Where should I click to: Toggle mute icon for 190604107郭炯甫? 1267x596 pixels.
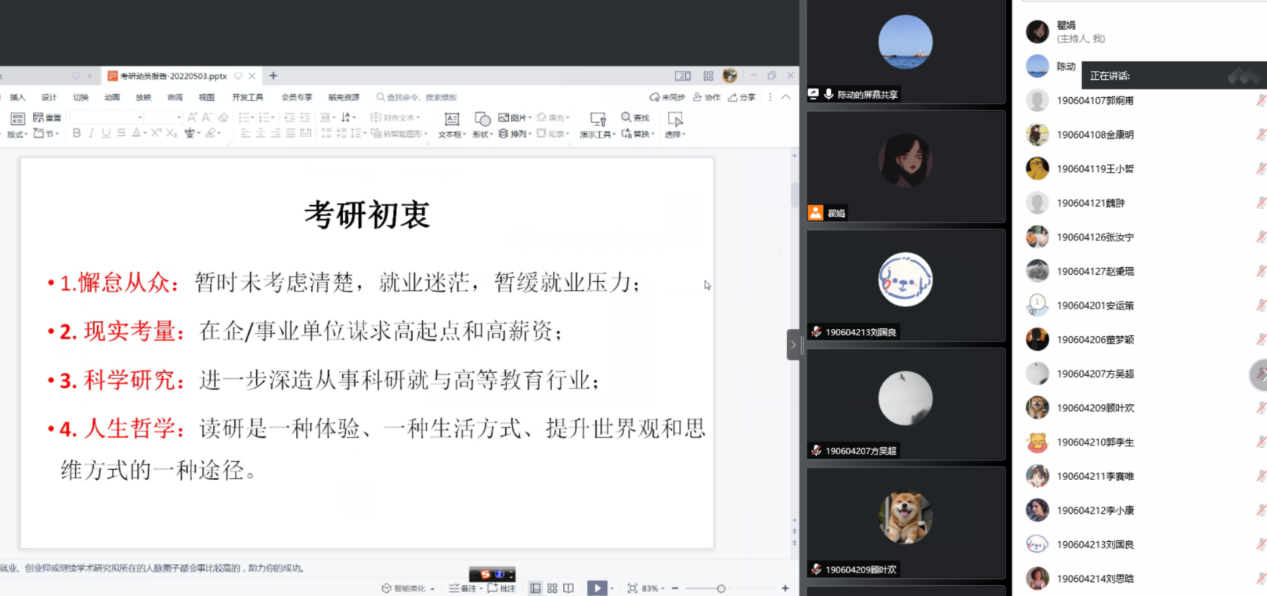(x=1261, y=100)
